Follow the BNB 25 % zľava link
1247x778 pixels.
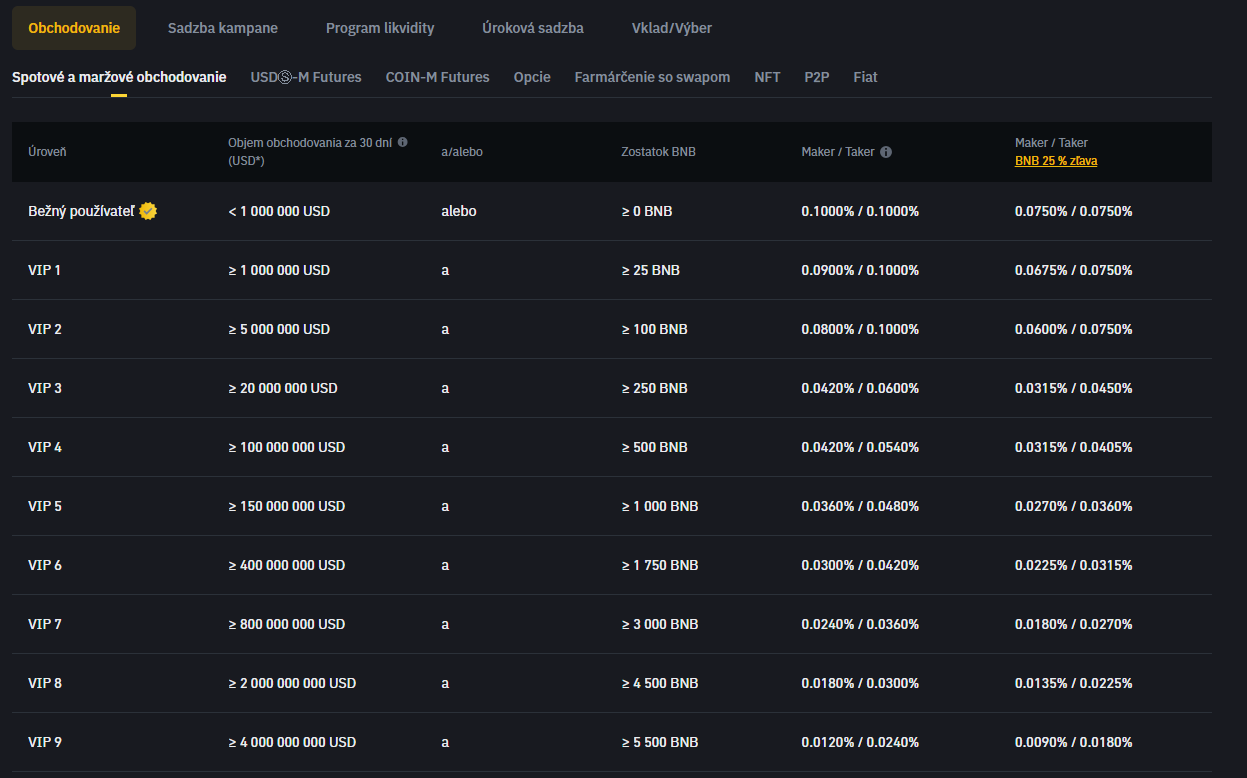(x=1056, y=161)
